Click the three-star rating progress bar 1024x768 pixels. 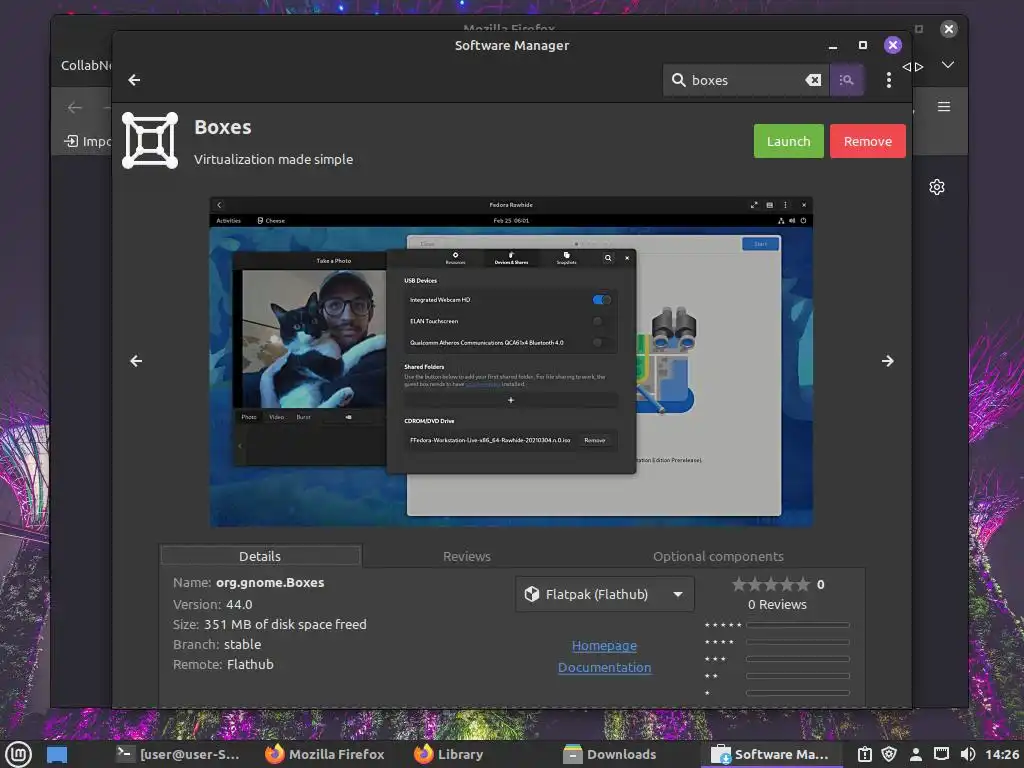point(797,659)
